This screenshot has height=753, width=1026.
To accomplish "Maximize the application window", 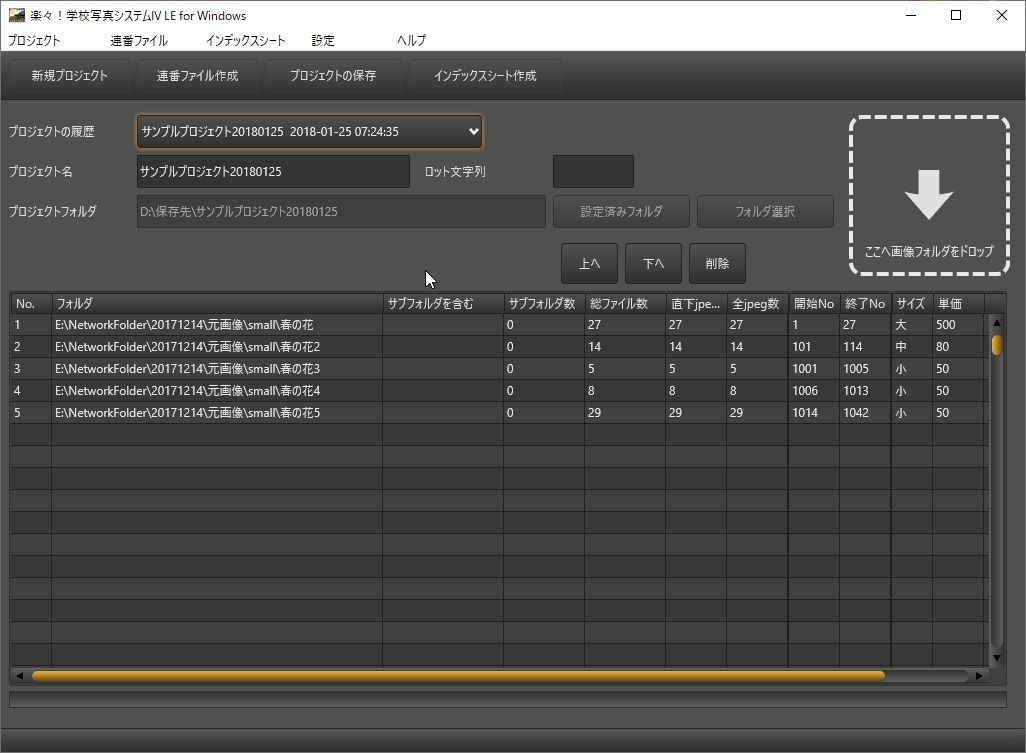I will coord(956,15).
